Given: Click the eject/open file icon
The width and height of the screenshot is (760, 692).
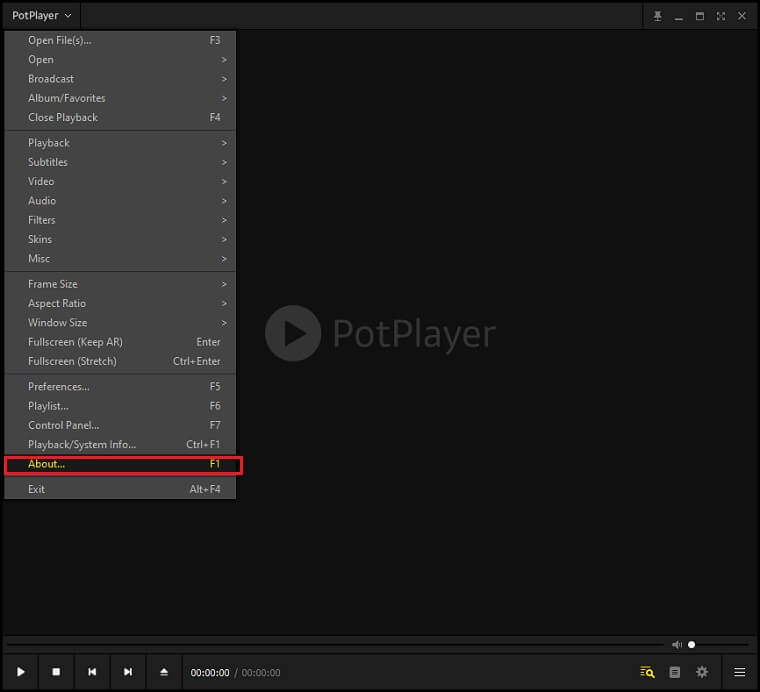Looking at the screenshot, I should point(164,672).
